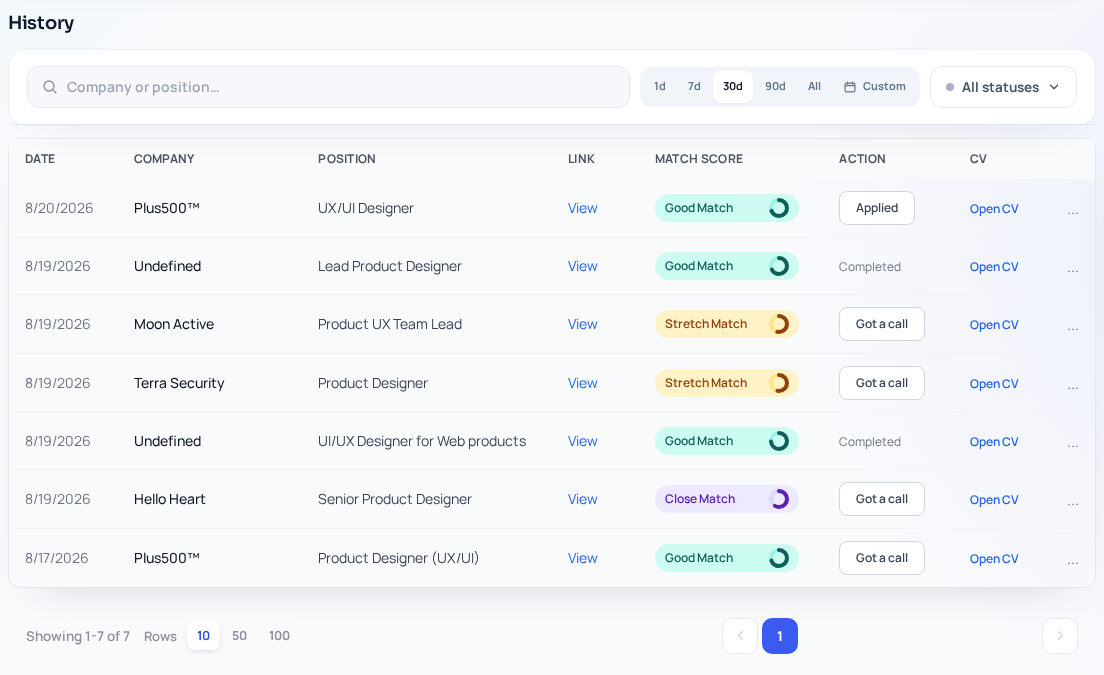This screenshot has height=675, width=1104.
Task: View link for Moon Active job
Action: coord(582,324)
